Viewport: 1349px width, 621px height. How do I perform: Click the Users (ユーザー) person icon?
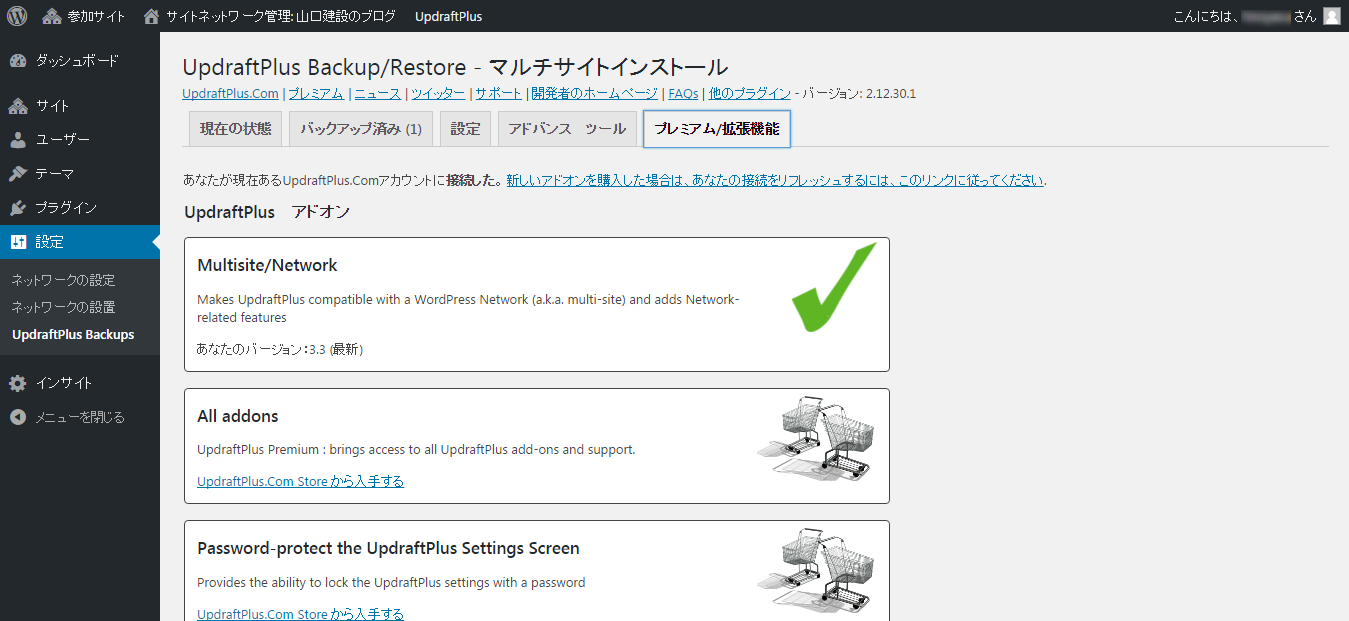[18, 140]
